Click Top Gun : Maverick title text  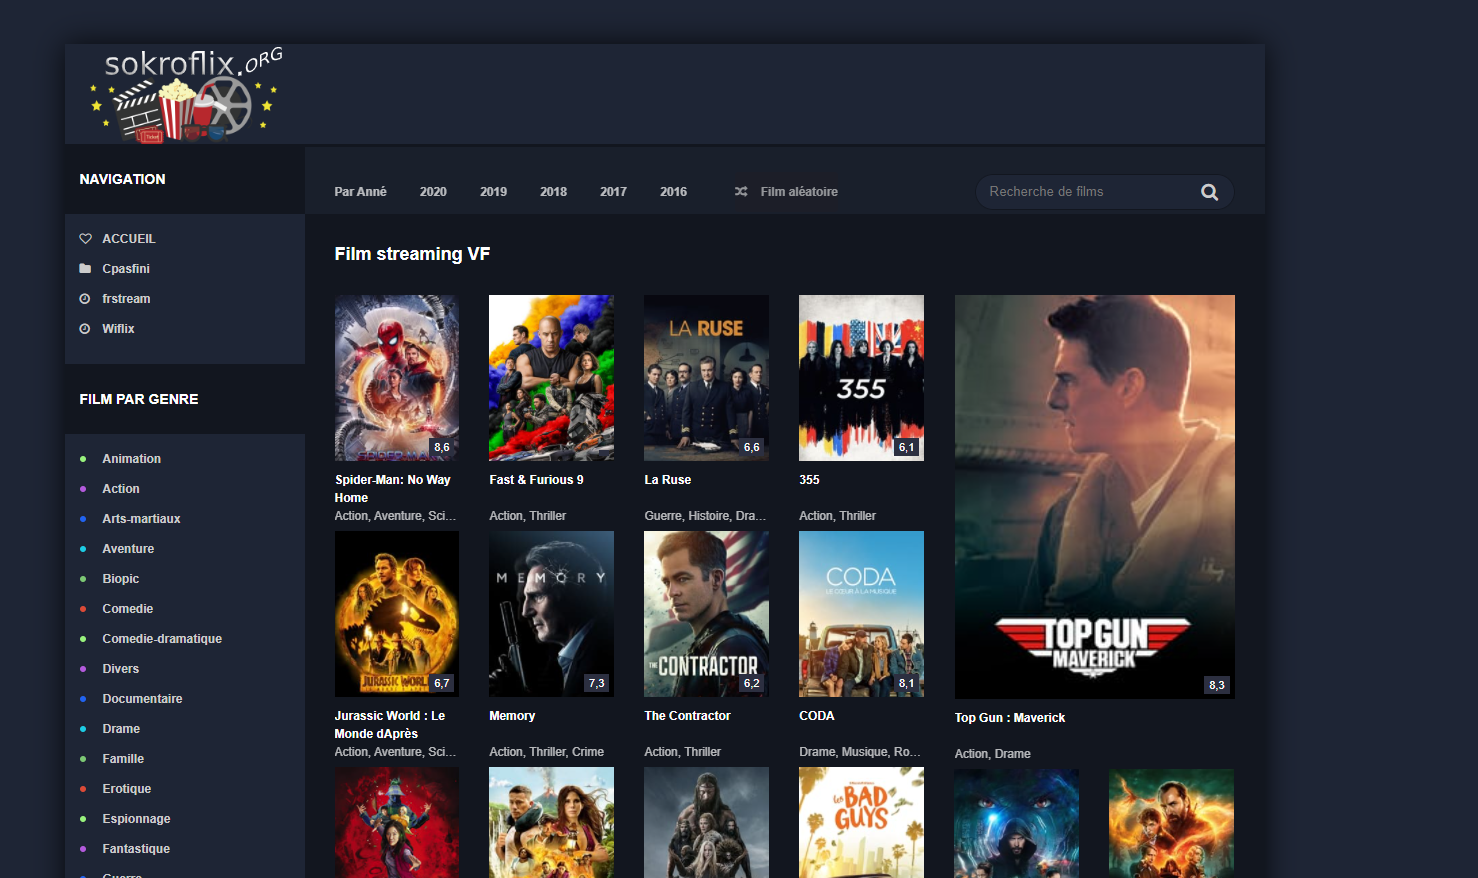(1010, 718)
